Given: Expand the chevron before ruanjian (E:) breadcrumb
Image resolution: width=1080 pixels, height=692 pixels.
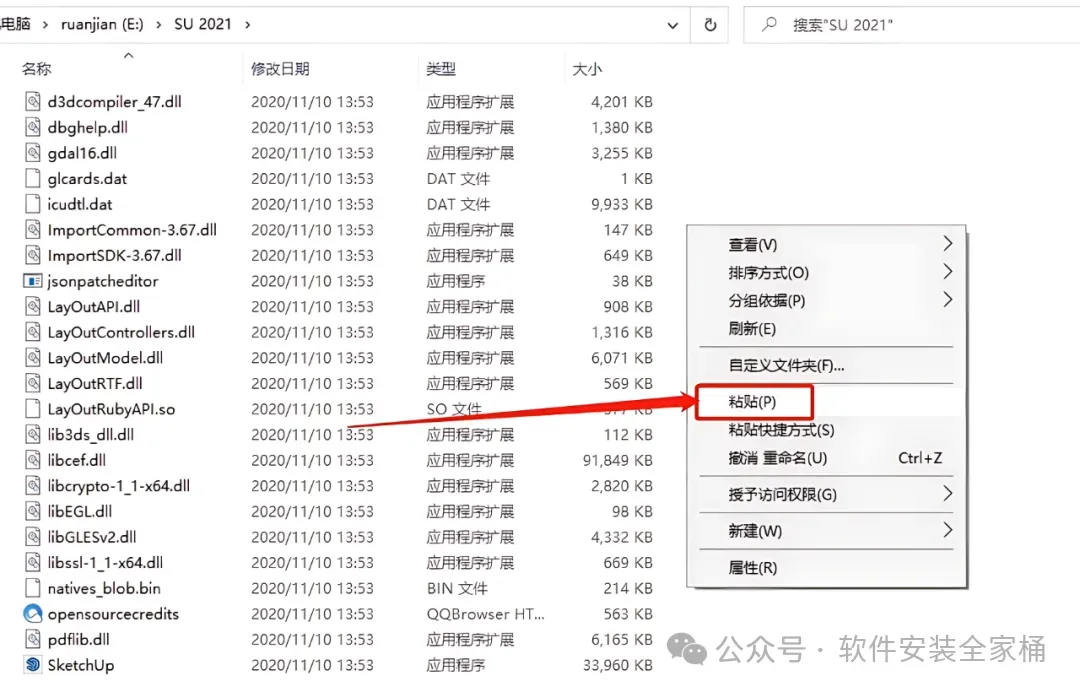Looking at the screenshot, I should coord(45,25).
